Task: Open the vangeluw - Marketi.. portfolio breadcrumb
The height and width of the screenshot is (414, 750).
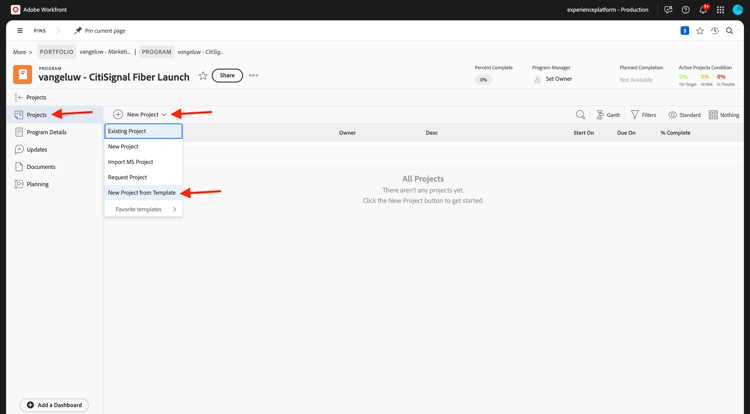Action: pos(105,52)
